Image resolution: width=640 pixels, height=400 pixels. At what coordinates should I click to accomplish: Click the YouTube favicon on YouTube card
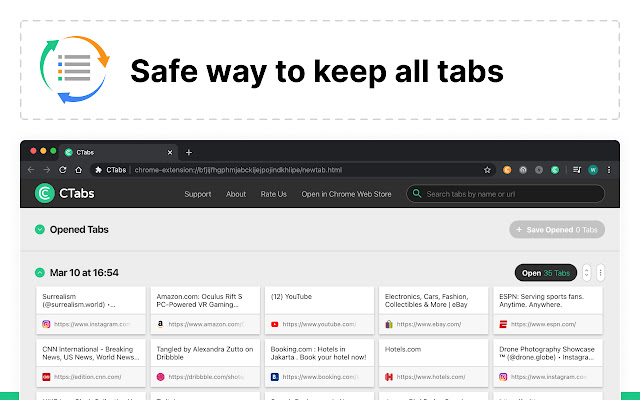tap(275, 324)
